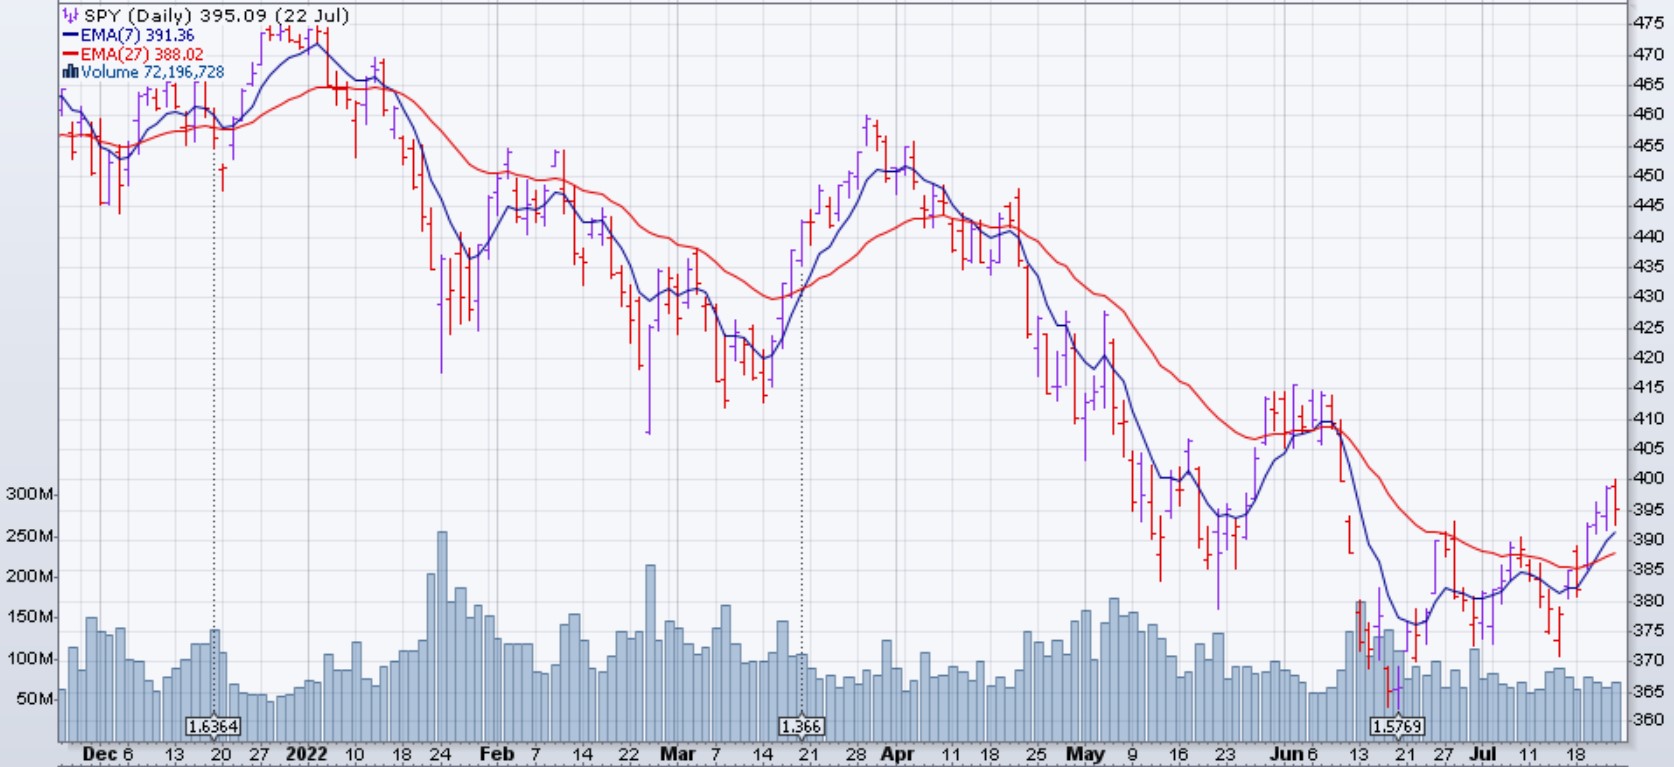Click the 475 price label on right axis
The image size is (1674, 767).
pos(1647,23)
